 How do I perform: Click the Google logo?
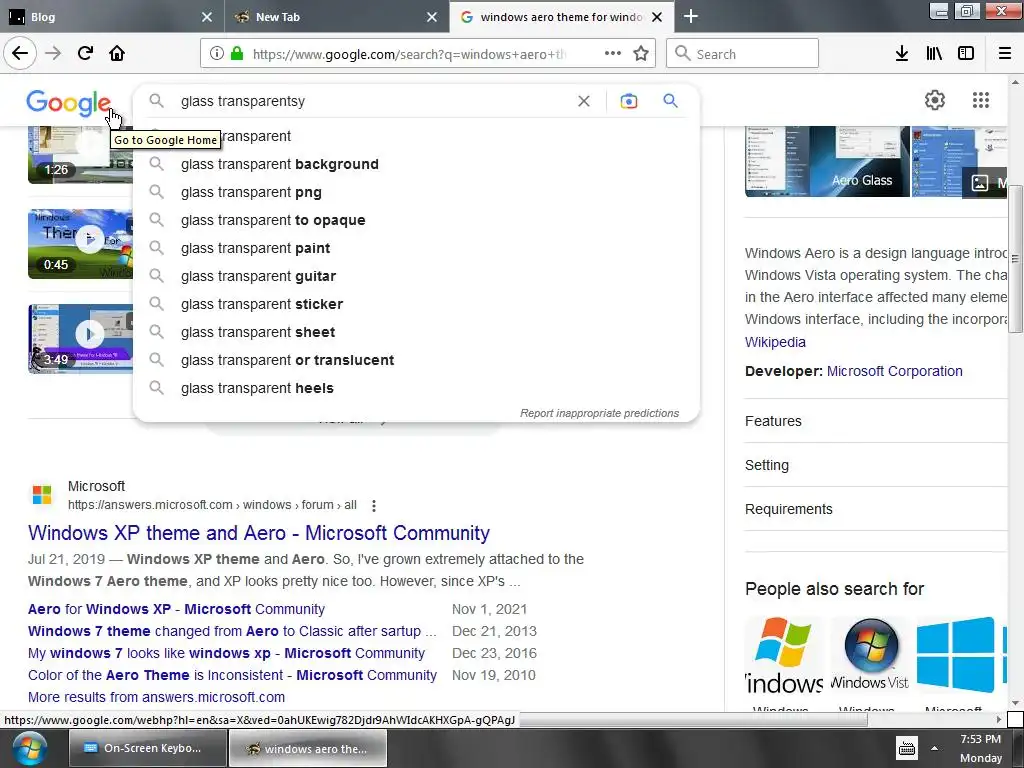click(69, 103)
